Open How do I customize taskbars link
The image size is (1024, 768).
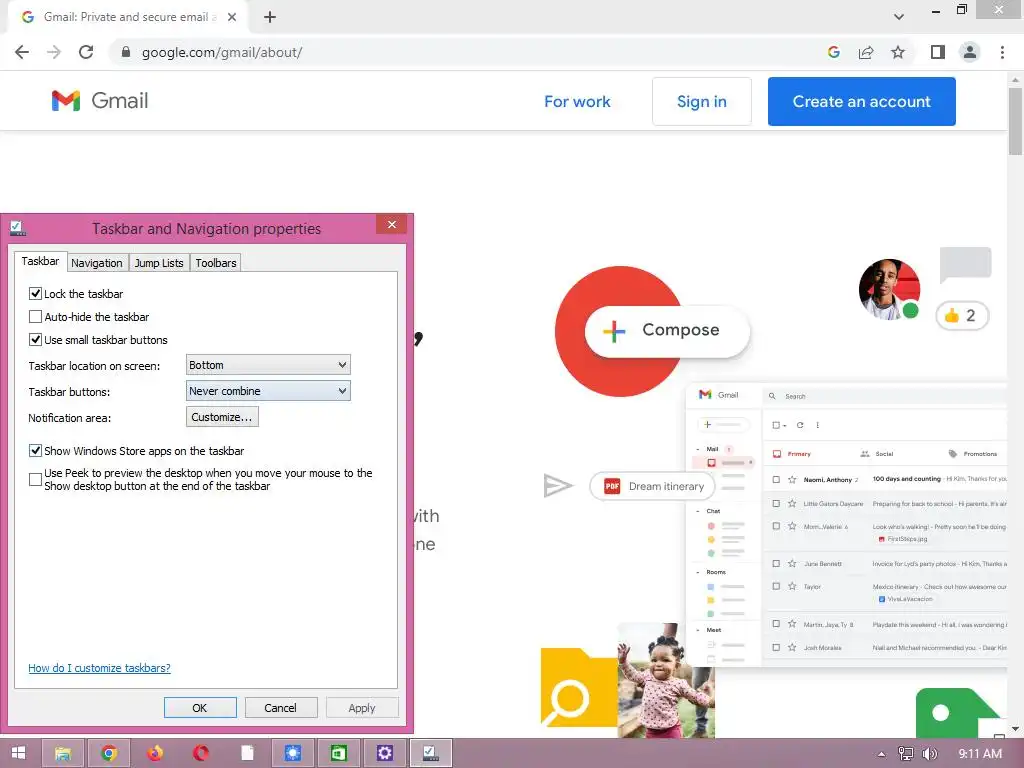[99, 668]
